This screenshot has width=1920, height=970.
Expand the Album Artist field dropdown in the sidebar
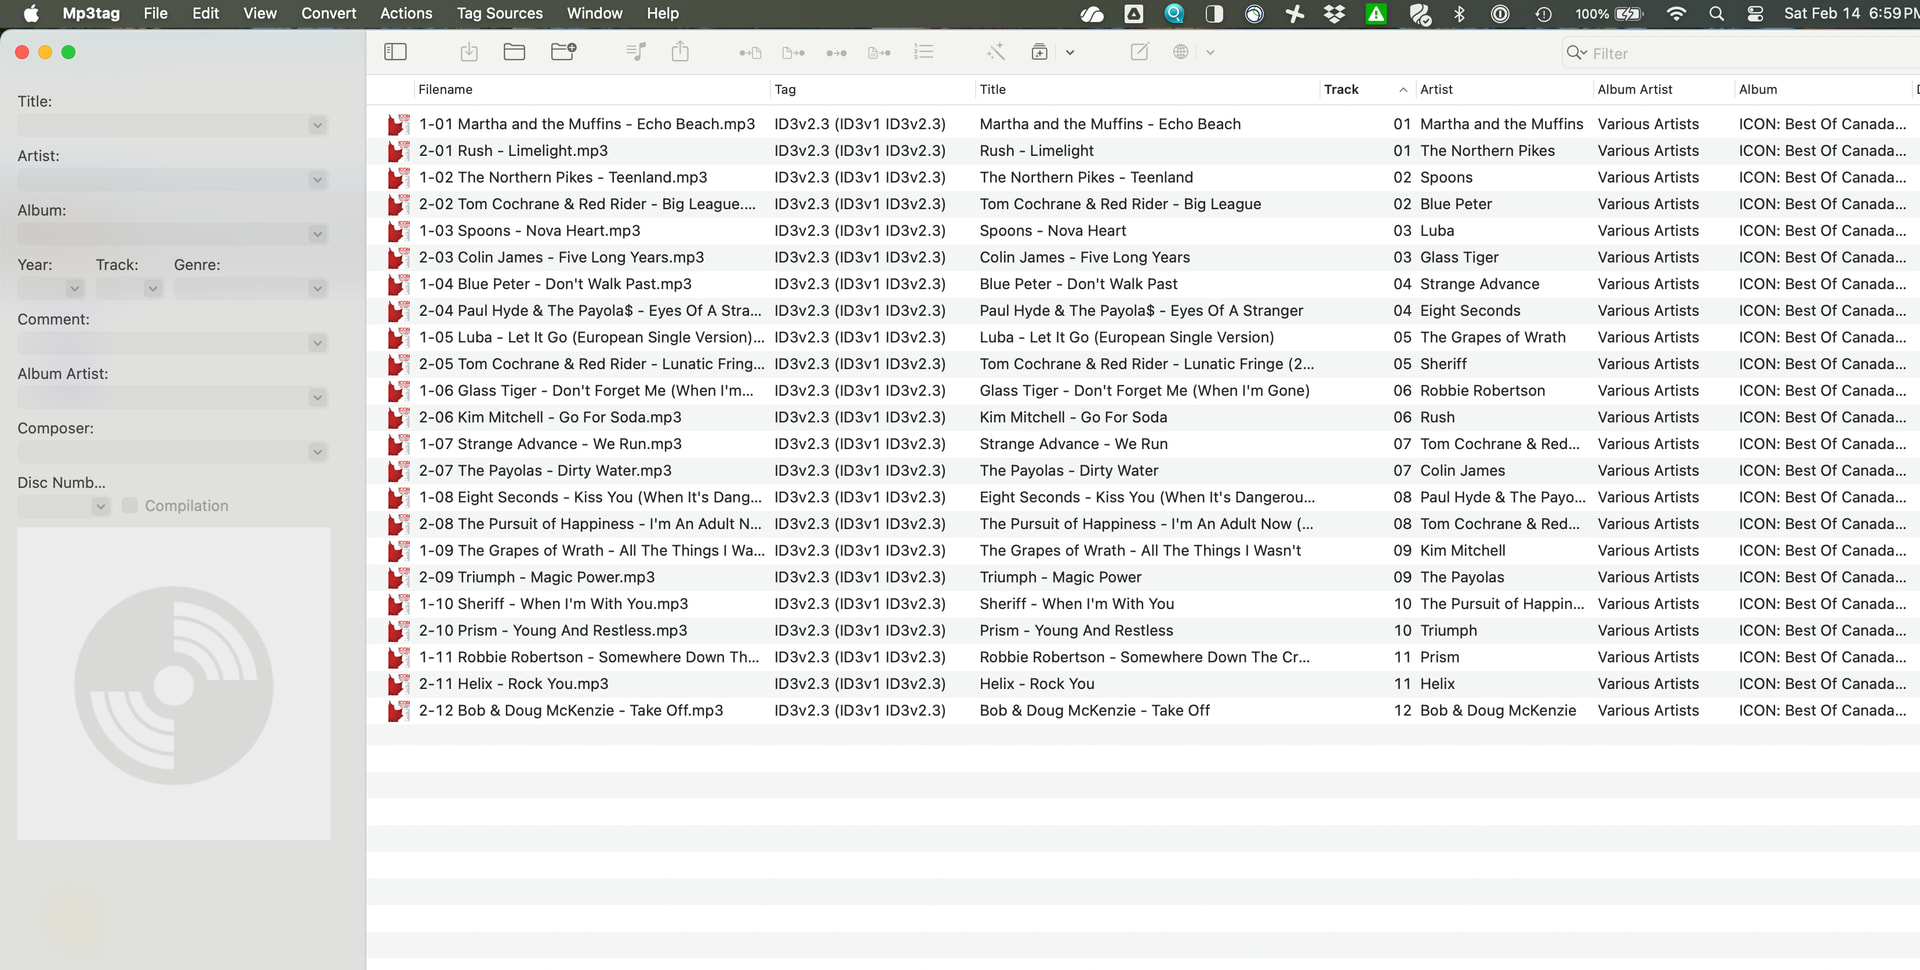point(317,398)
